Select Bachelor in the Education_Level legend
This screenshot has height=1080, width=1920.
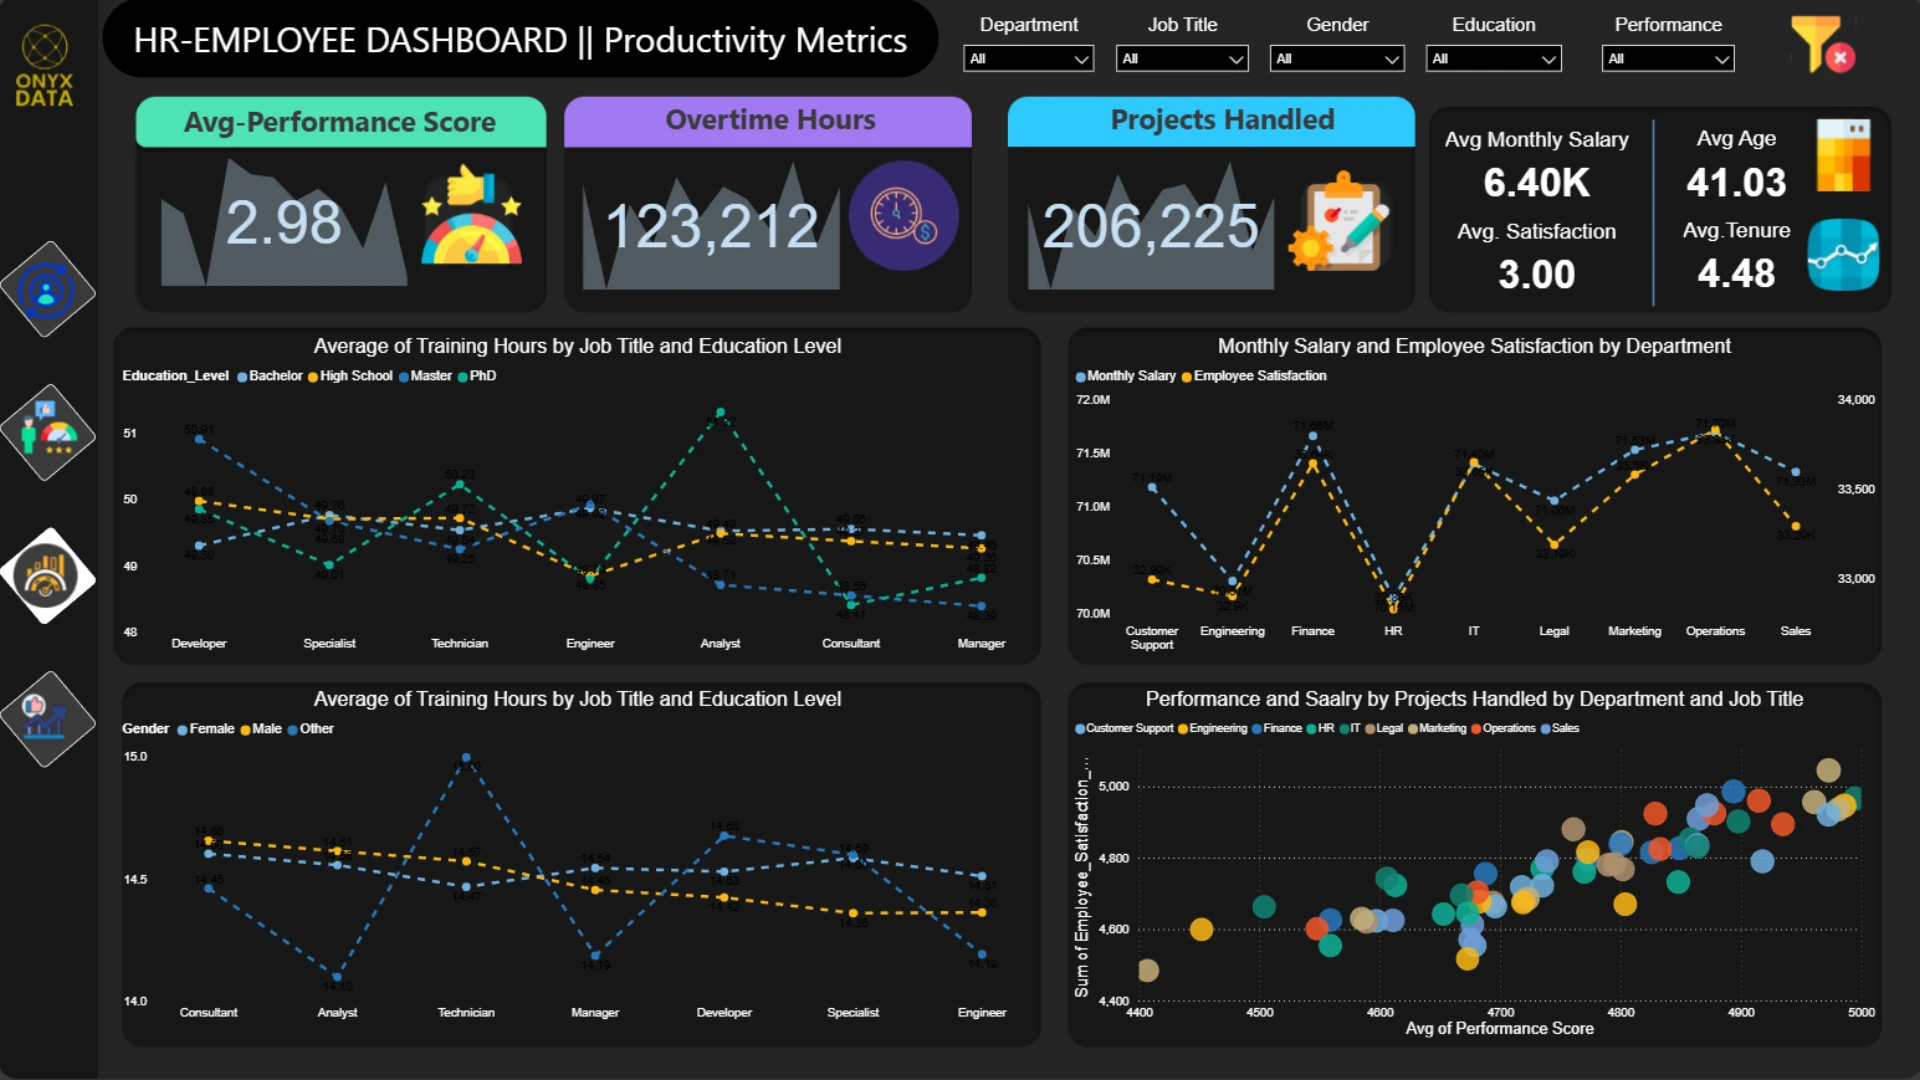pos(270,376)
